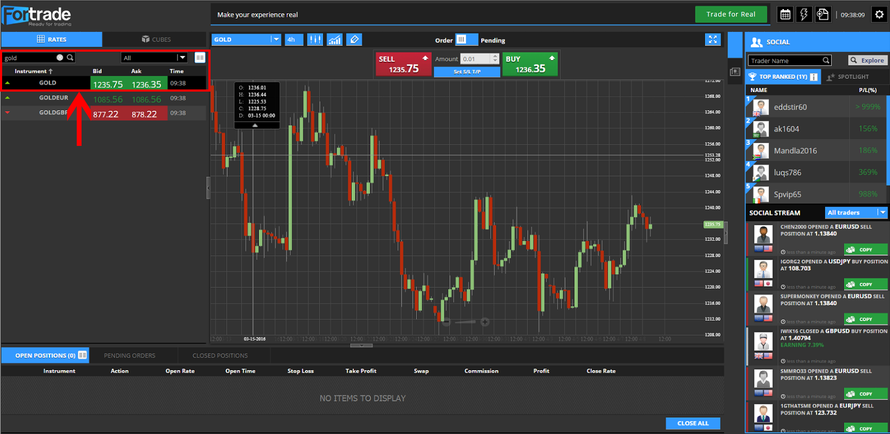Click the Trader Name search field
The height and width of the screenshot is (434, 890).
pos(790,61)
